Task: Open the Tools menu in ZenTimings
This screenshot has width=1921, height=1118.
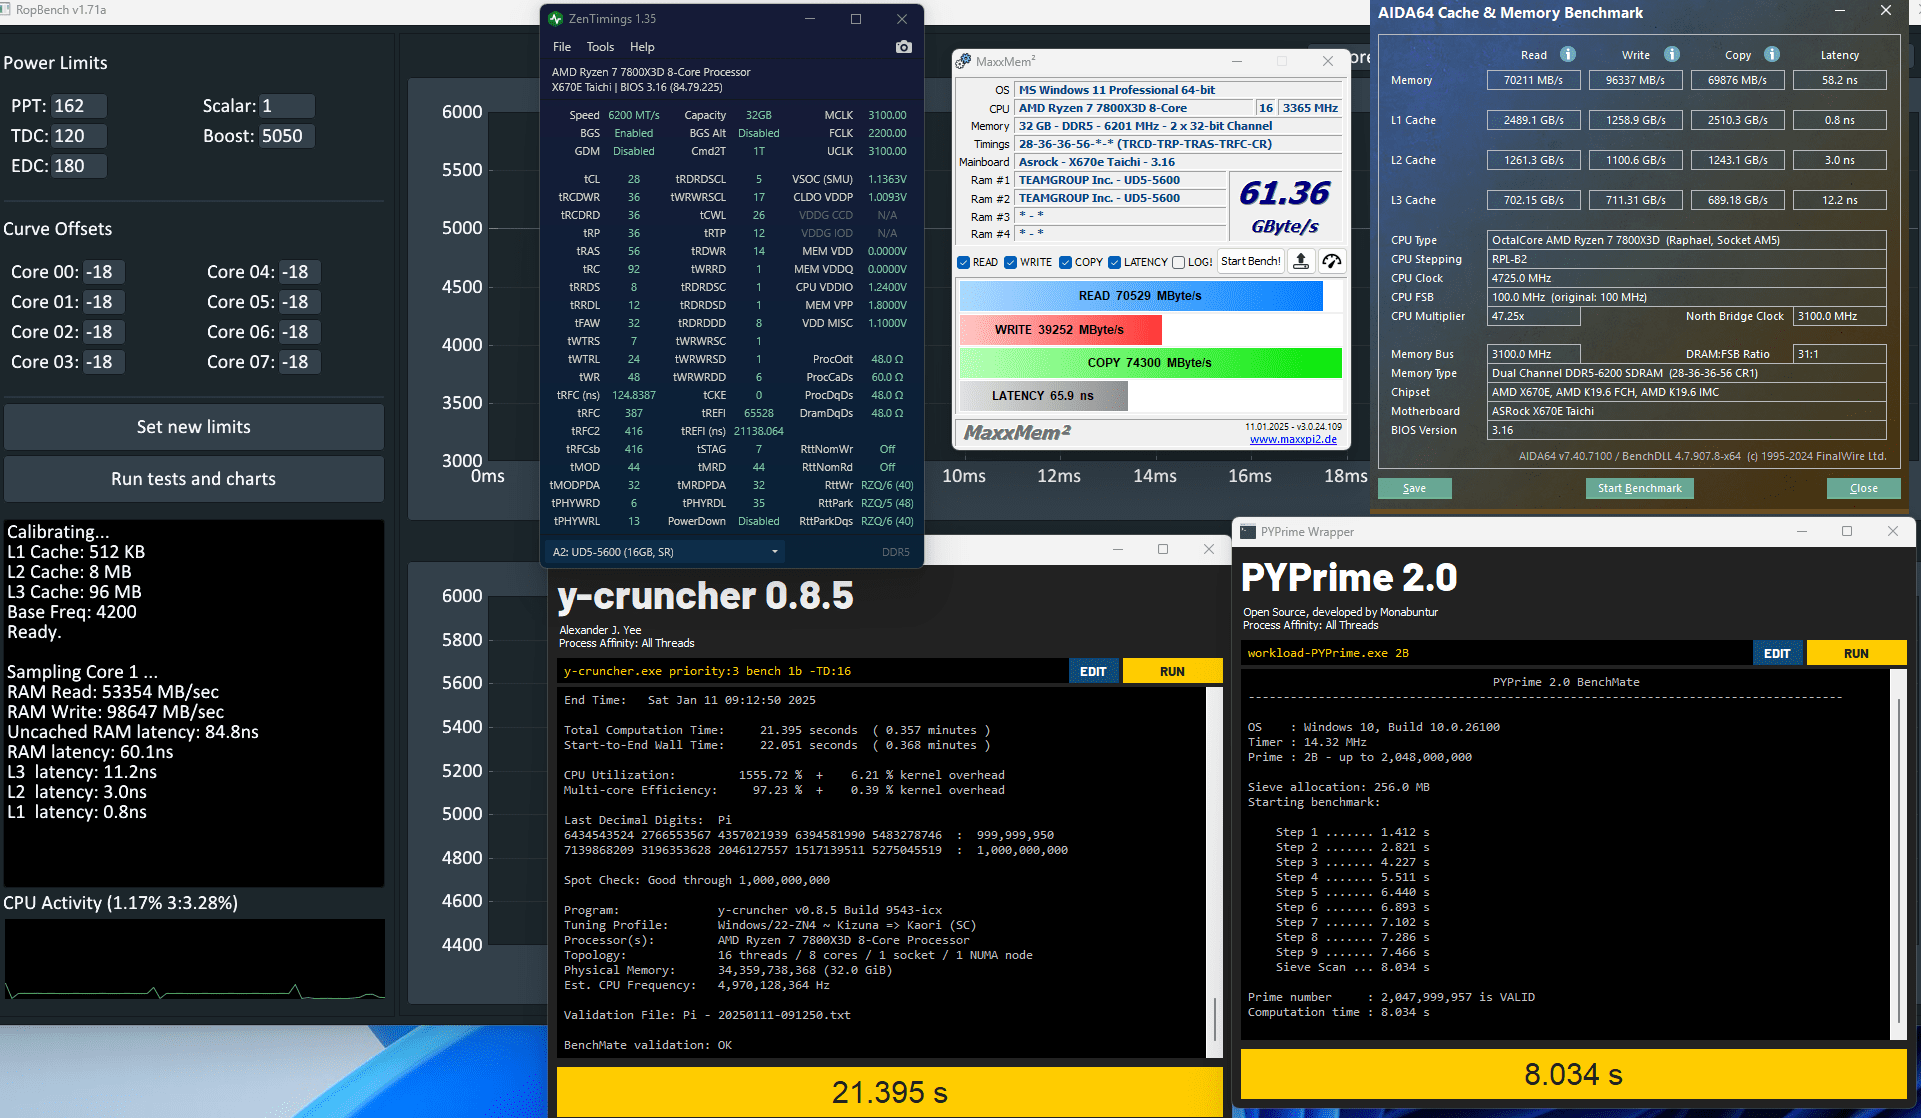Action: 600,47
